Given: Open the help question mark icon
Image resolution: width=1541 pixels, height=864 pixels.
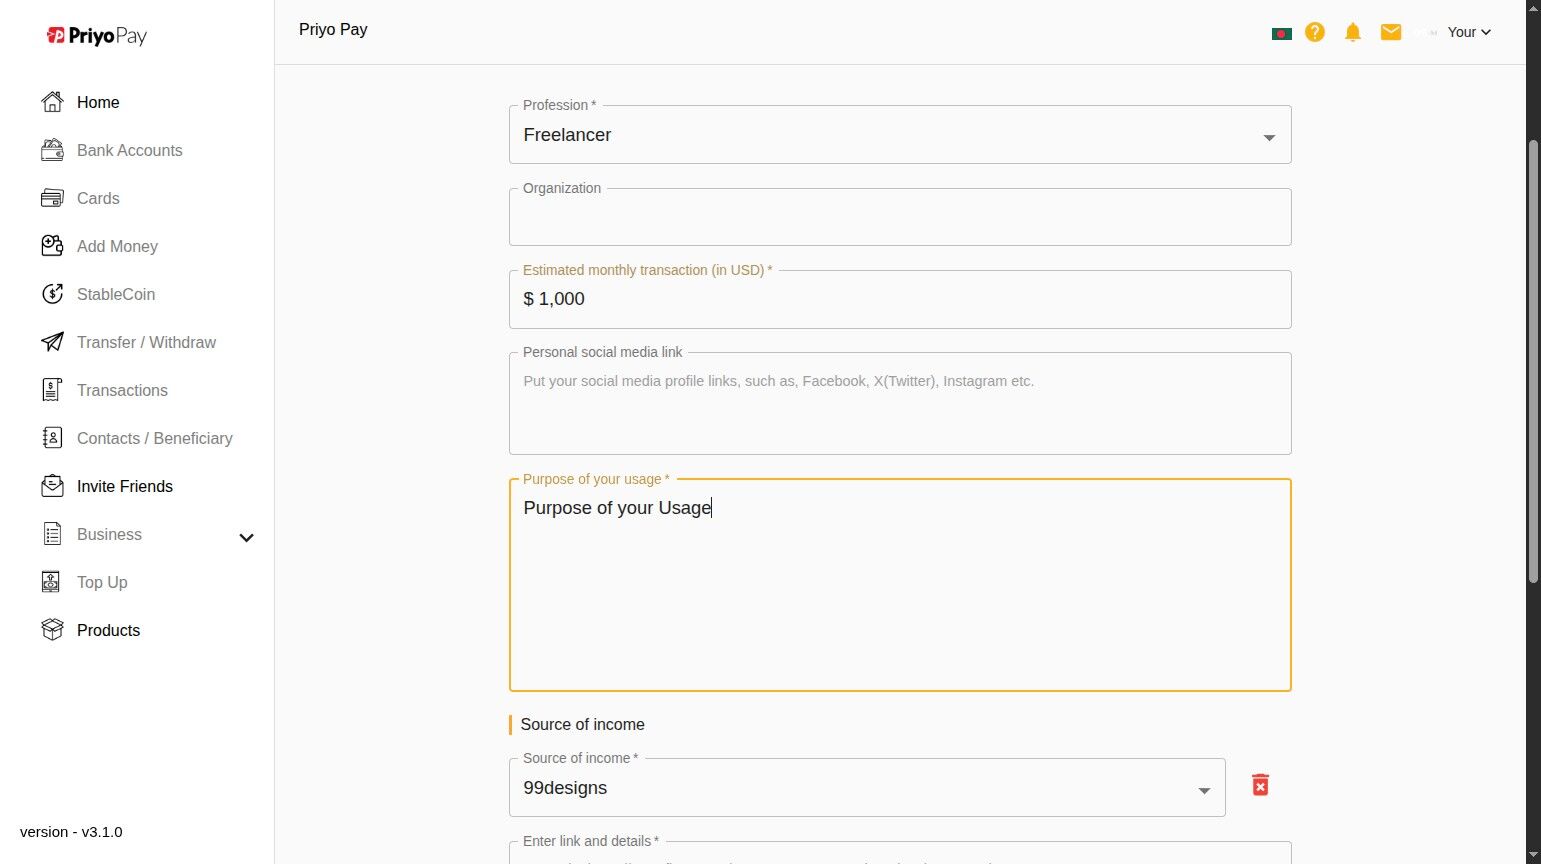Looking at the screenshot, I should (x=1315, y=32).
